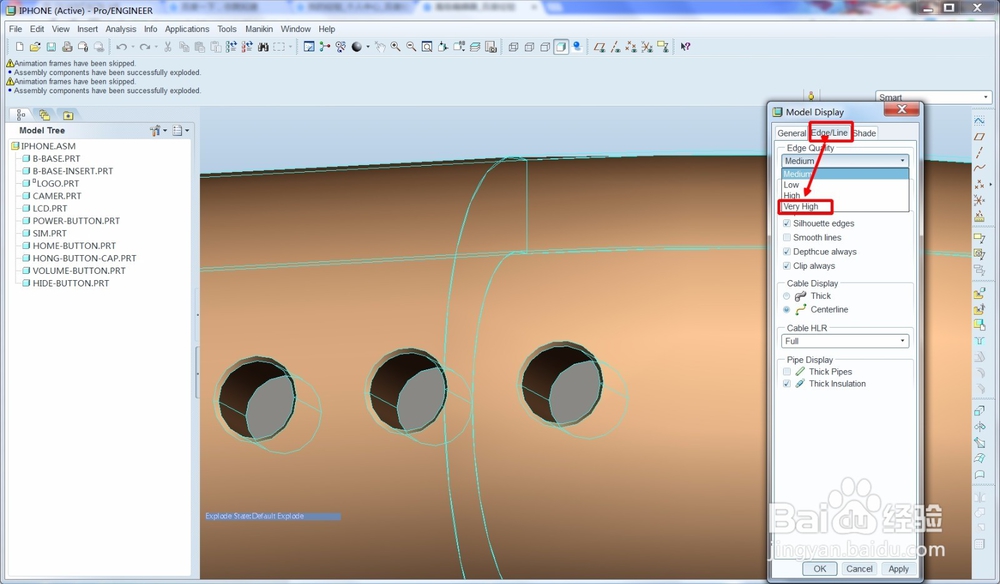Open the Smart selection filter dropdown
Image resolution: width=1000 pixels, height=584 pixels.
coord(933,97)
